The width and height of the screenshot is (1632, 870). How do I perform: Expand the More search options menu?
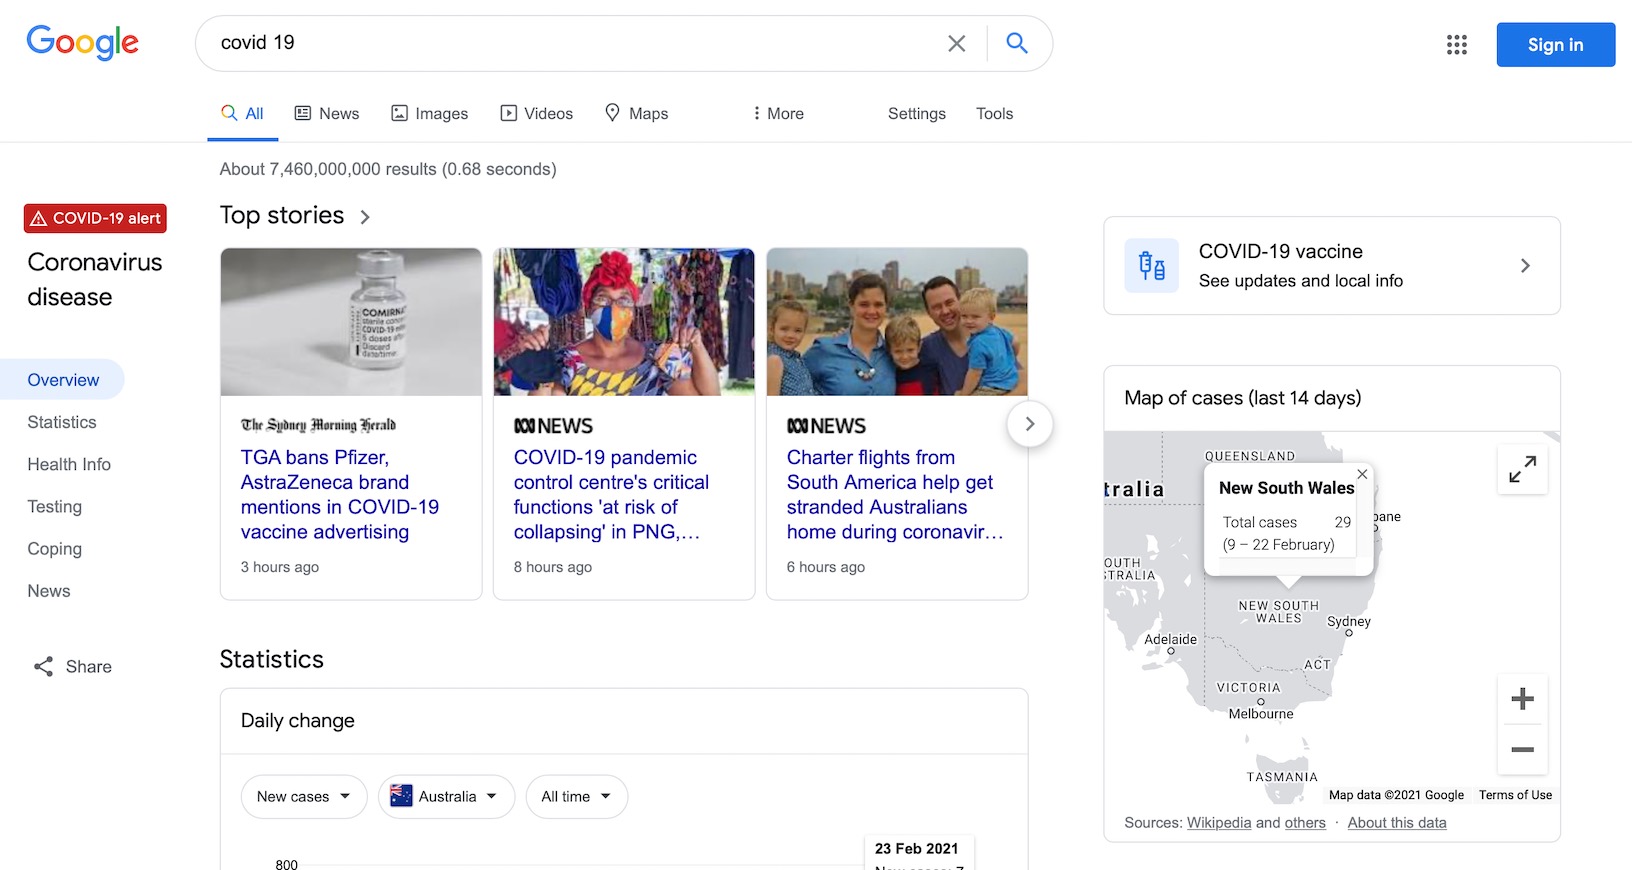(778, 114)
